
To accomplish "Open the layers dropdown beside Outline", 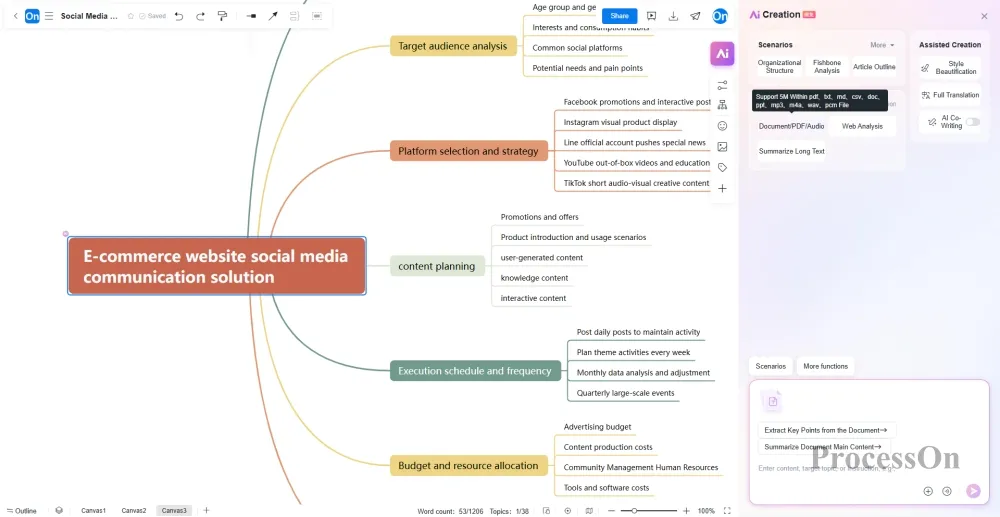I will (59, 510).
